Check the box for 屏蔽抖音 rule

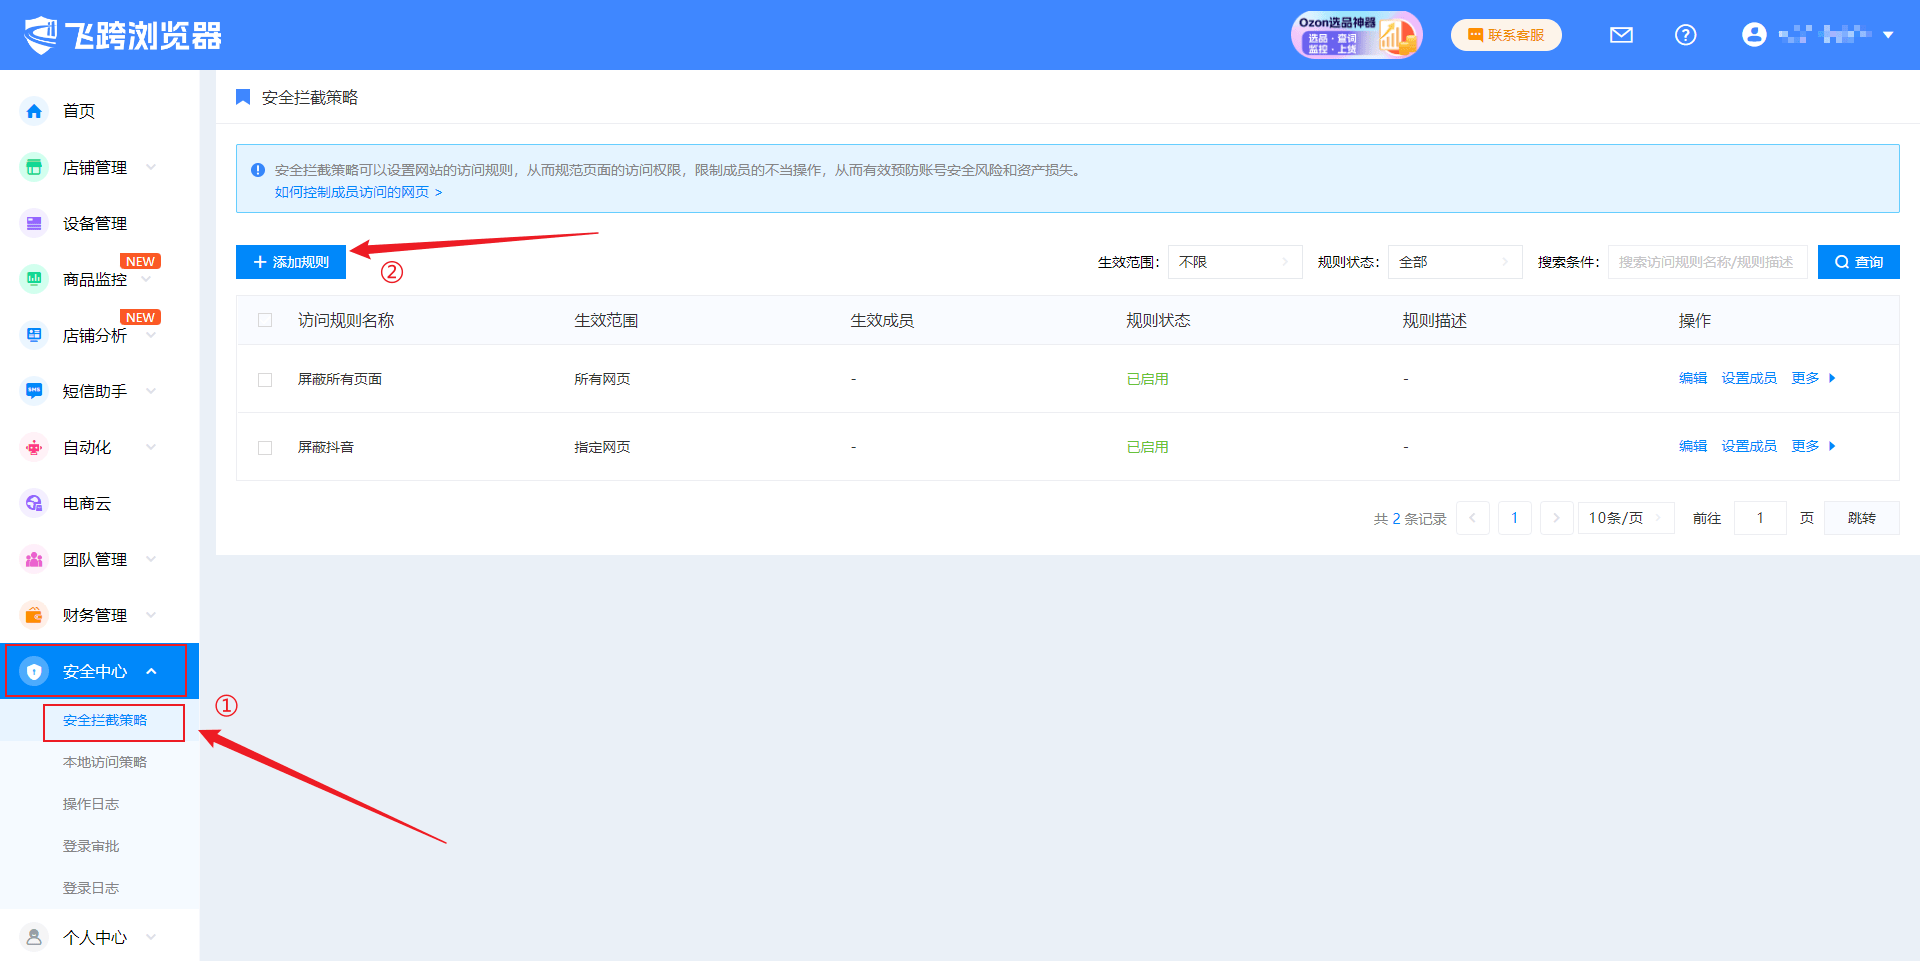(x=265, y=448)
